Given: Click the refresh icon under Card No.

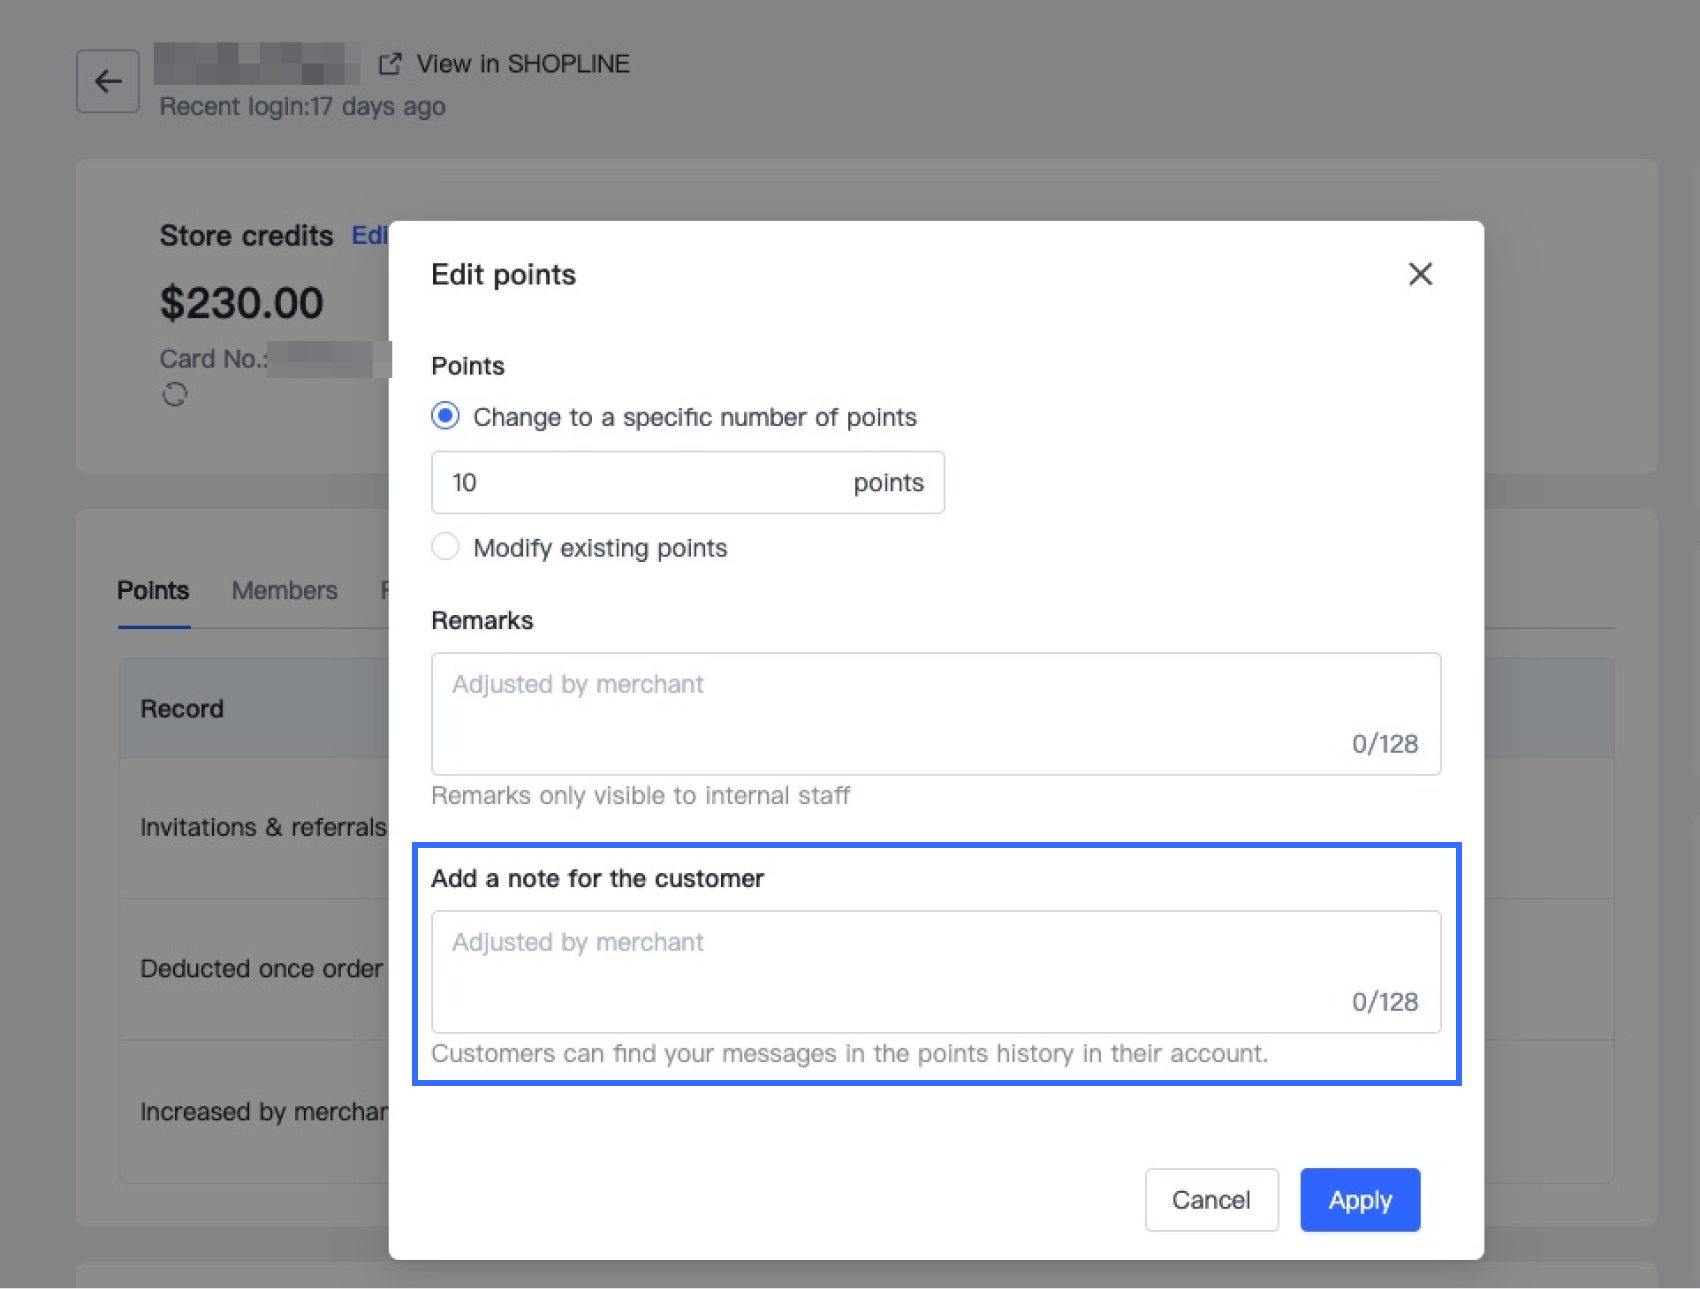Looking at the screenshot, I should tap(175, 394).
